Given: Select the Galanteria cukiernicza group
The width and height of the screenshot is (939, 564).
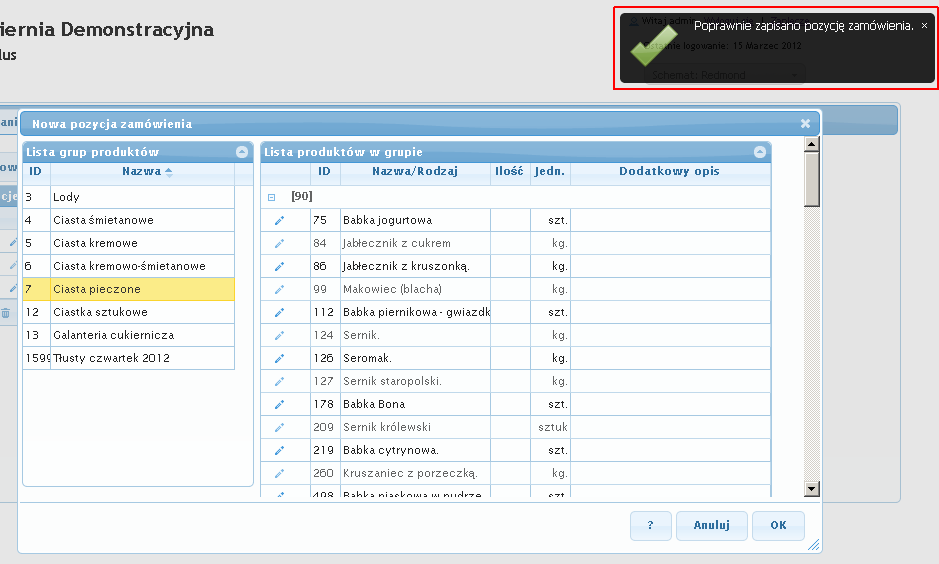Looking at the screenshot, I should (113, 335).
